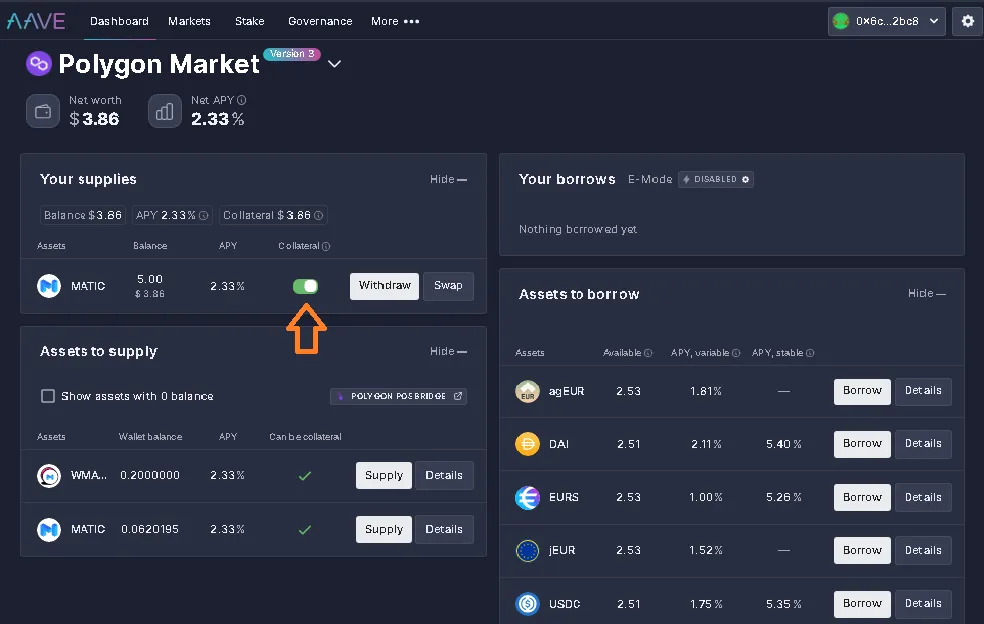The width and height of the screenshot is (984, 624).
Task: Hide the Assets to borrow panel
Action: point(927,294)
